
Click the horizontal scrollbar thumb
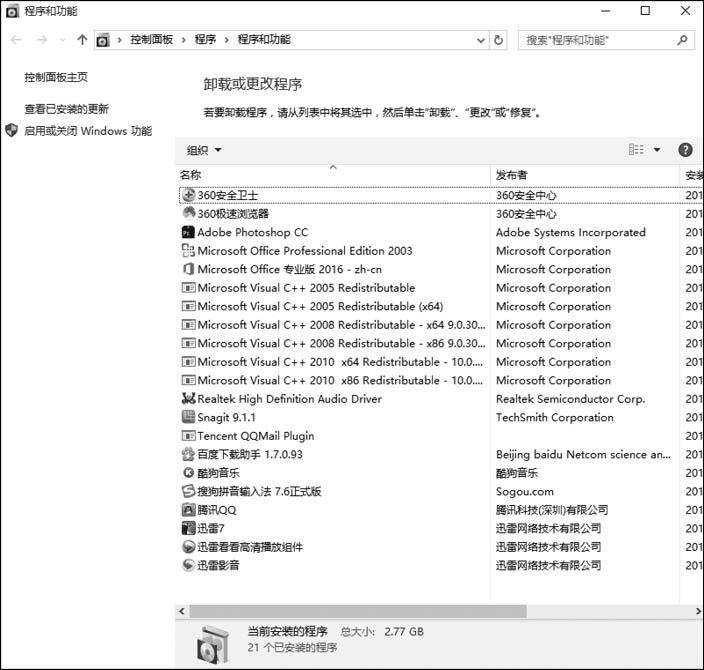click(x=358, y=611)
